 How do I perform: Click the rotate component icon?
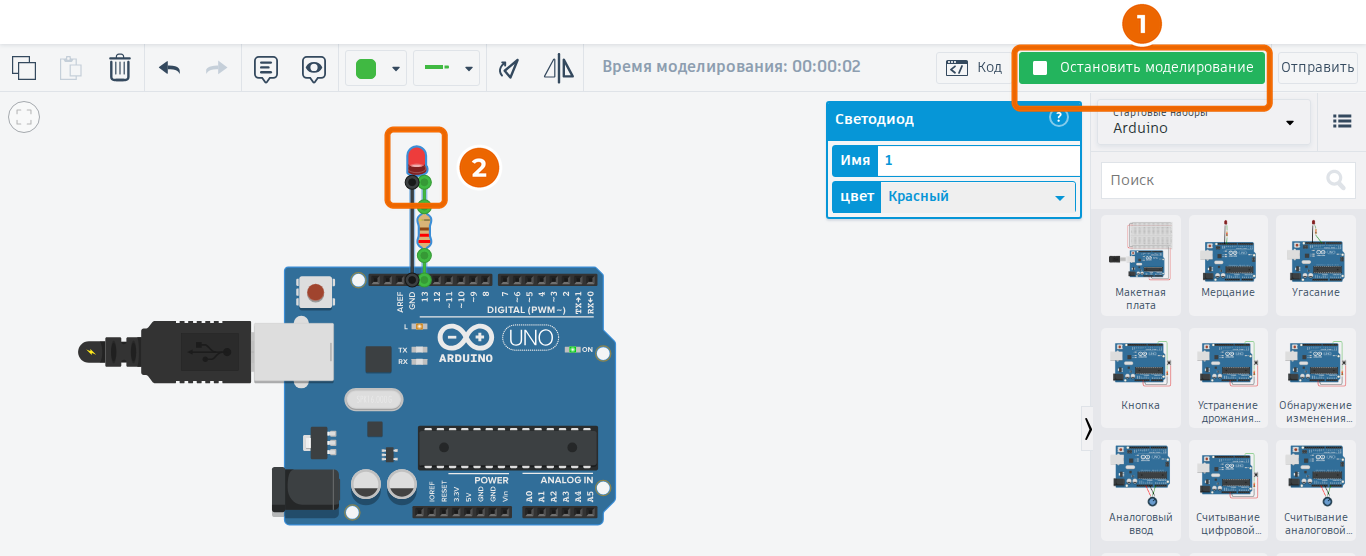pyautogui.click(x=510, y=68)
